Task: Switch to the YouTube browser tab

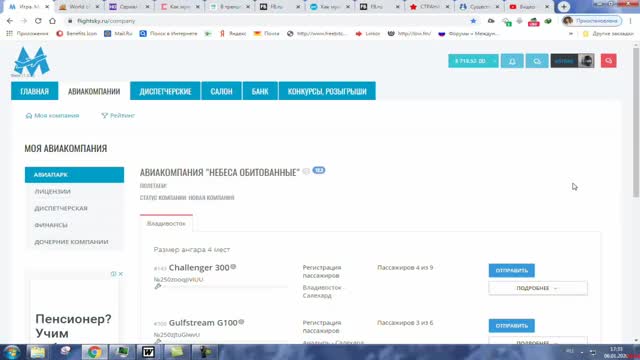Action: [x=529, y=7]
